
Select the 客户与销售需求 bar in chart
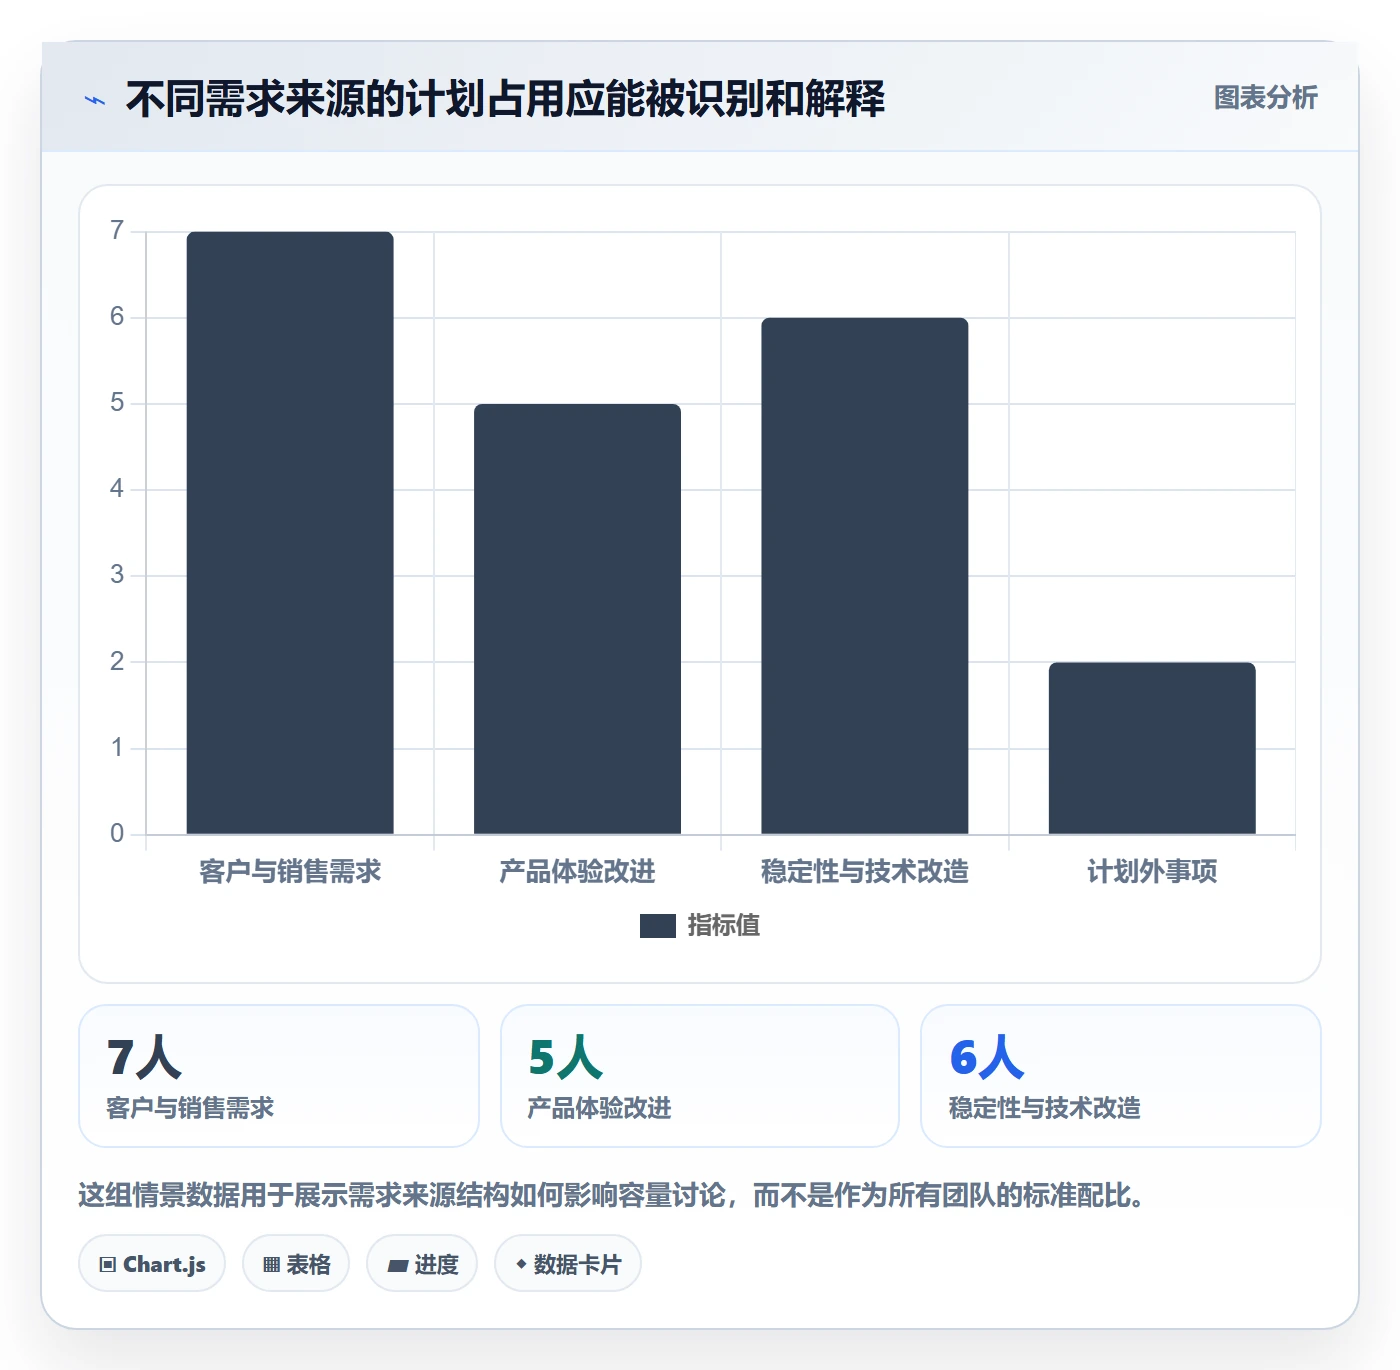[290, 533]
